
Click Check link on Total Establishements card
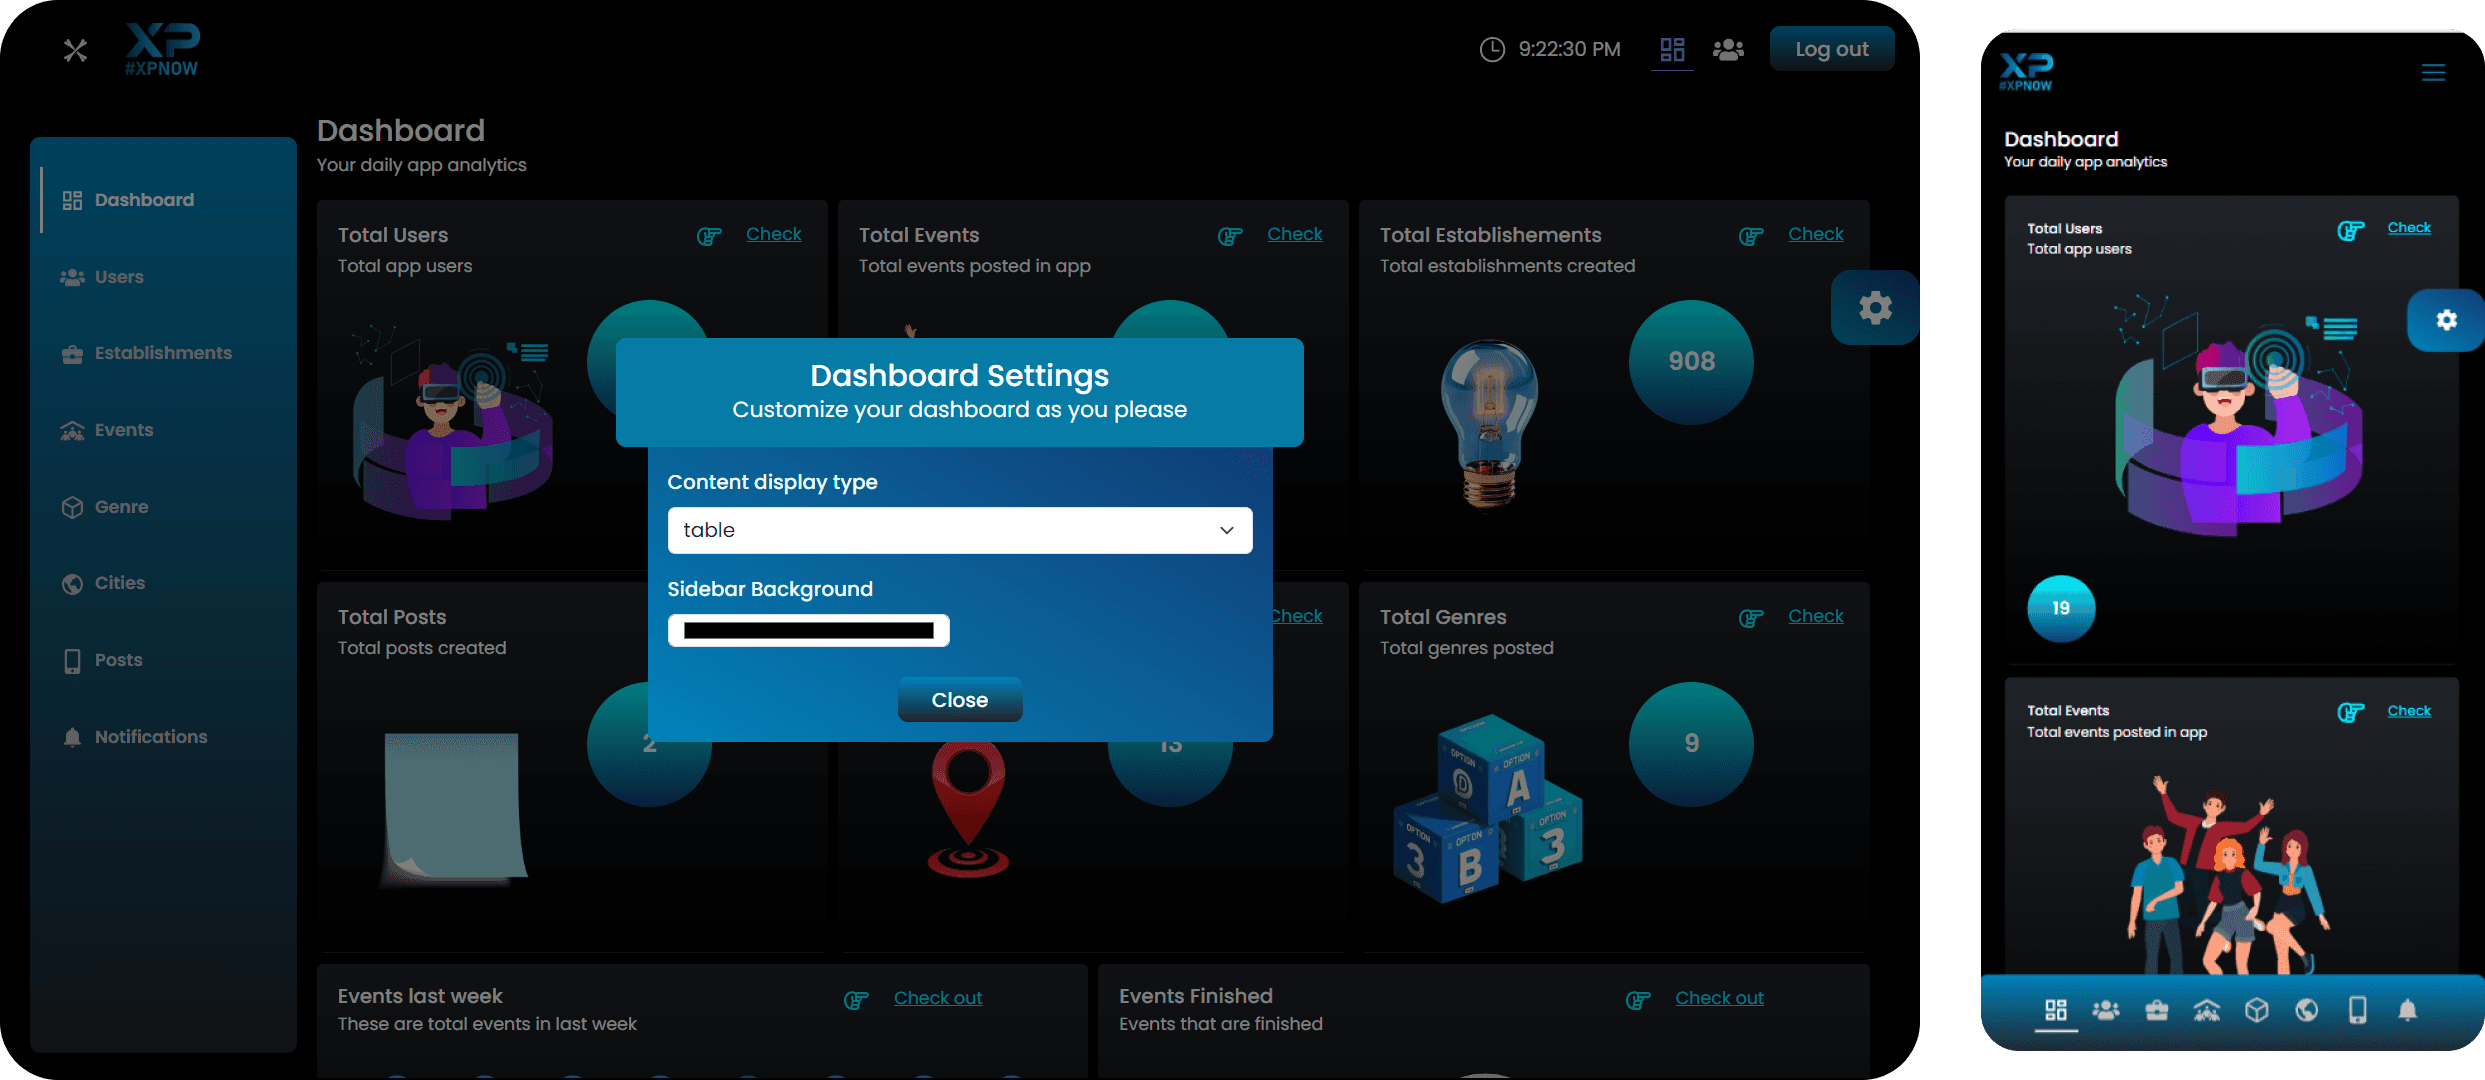click(x=1815, y=234)
